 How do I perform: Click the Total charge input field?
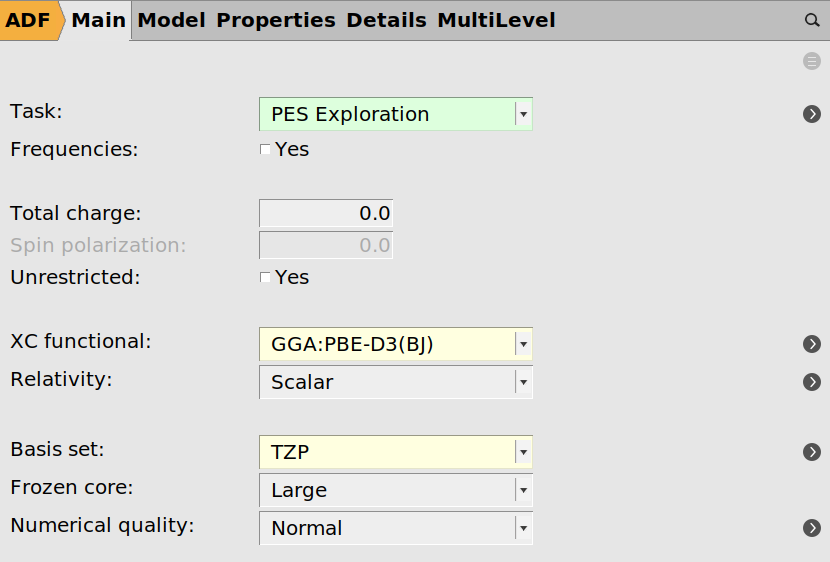[326, 214]
